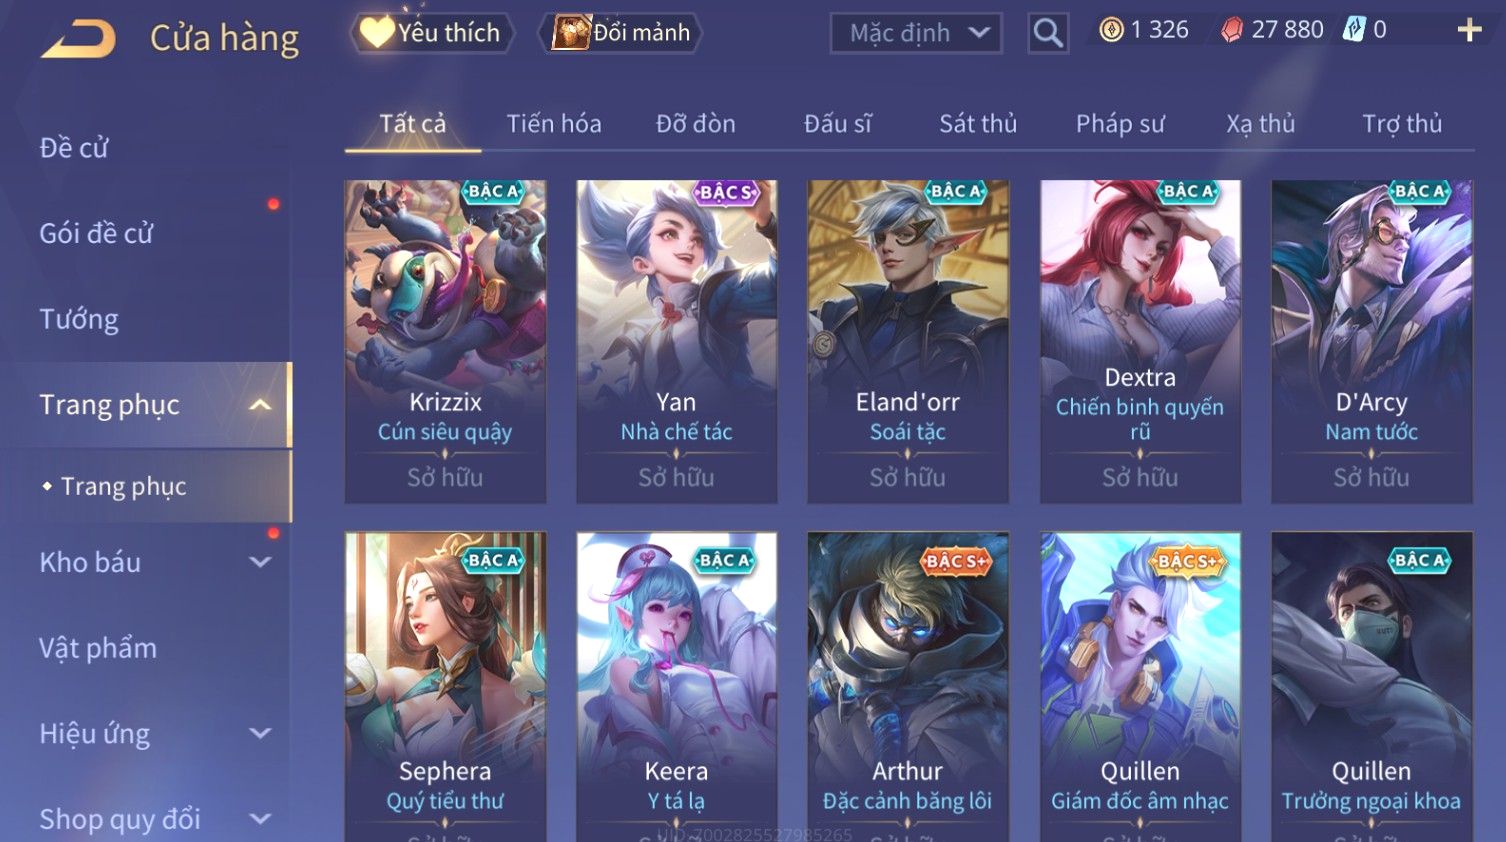The height and width of the screenshot is (842, 1506).
Task: Go back with the golden return arrow
Action: (x=78, y=39)
